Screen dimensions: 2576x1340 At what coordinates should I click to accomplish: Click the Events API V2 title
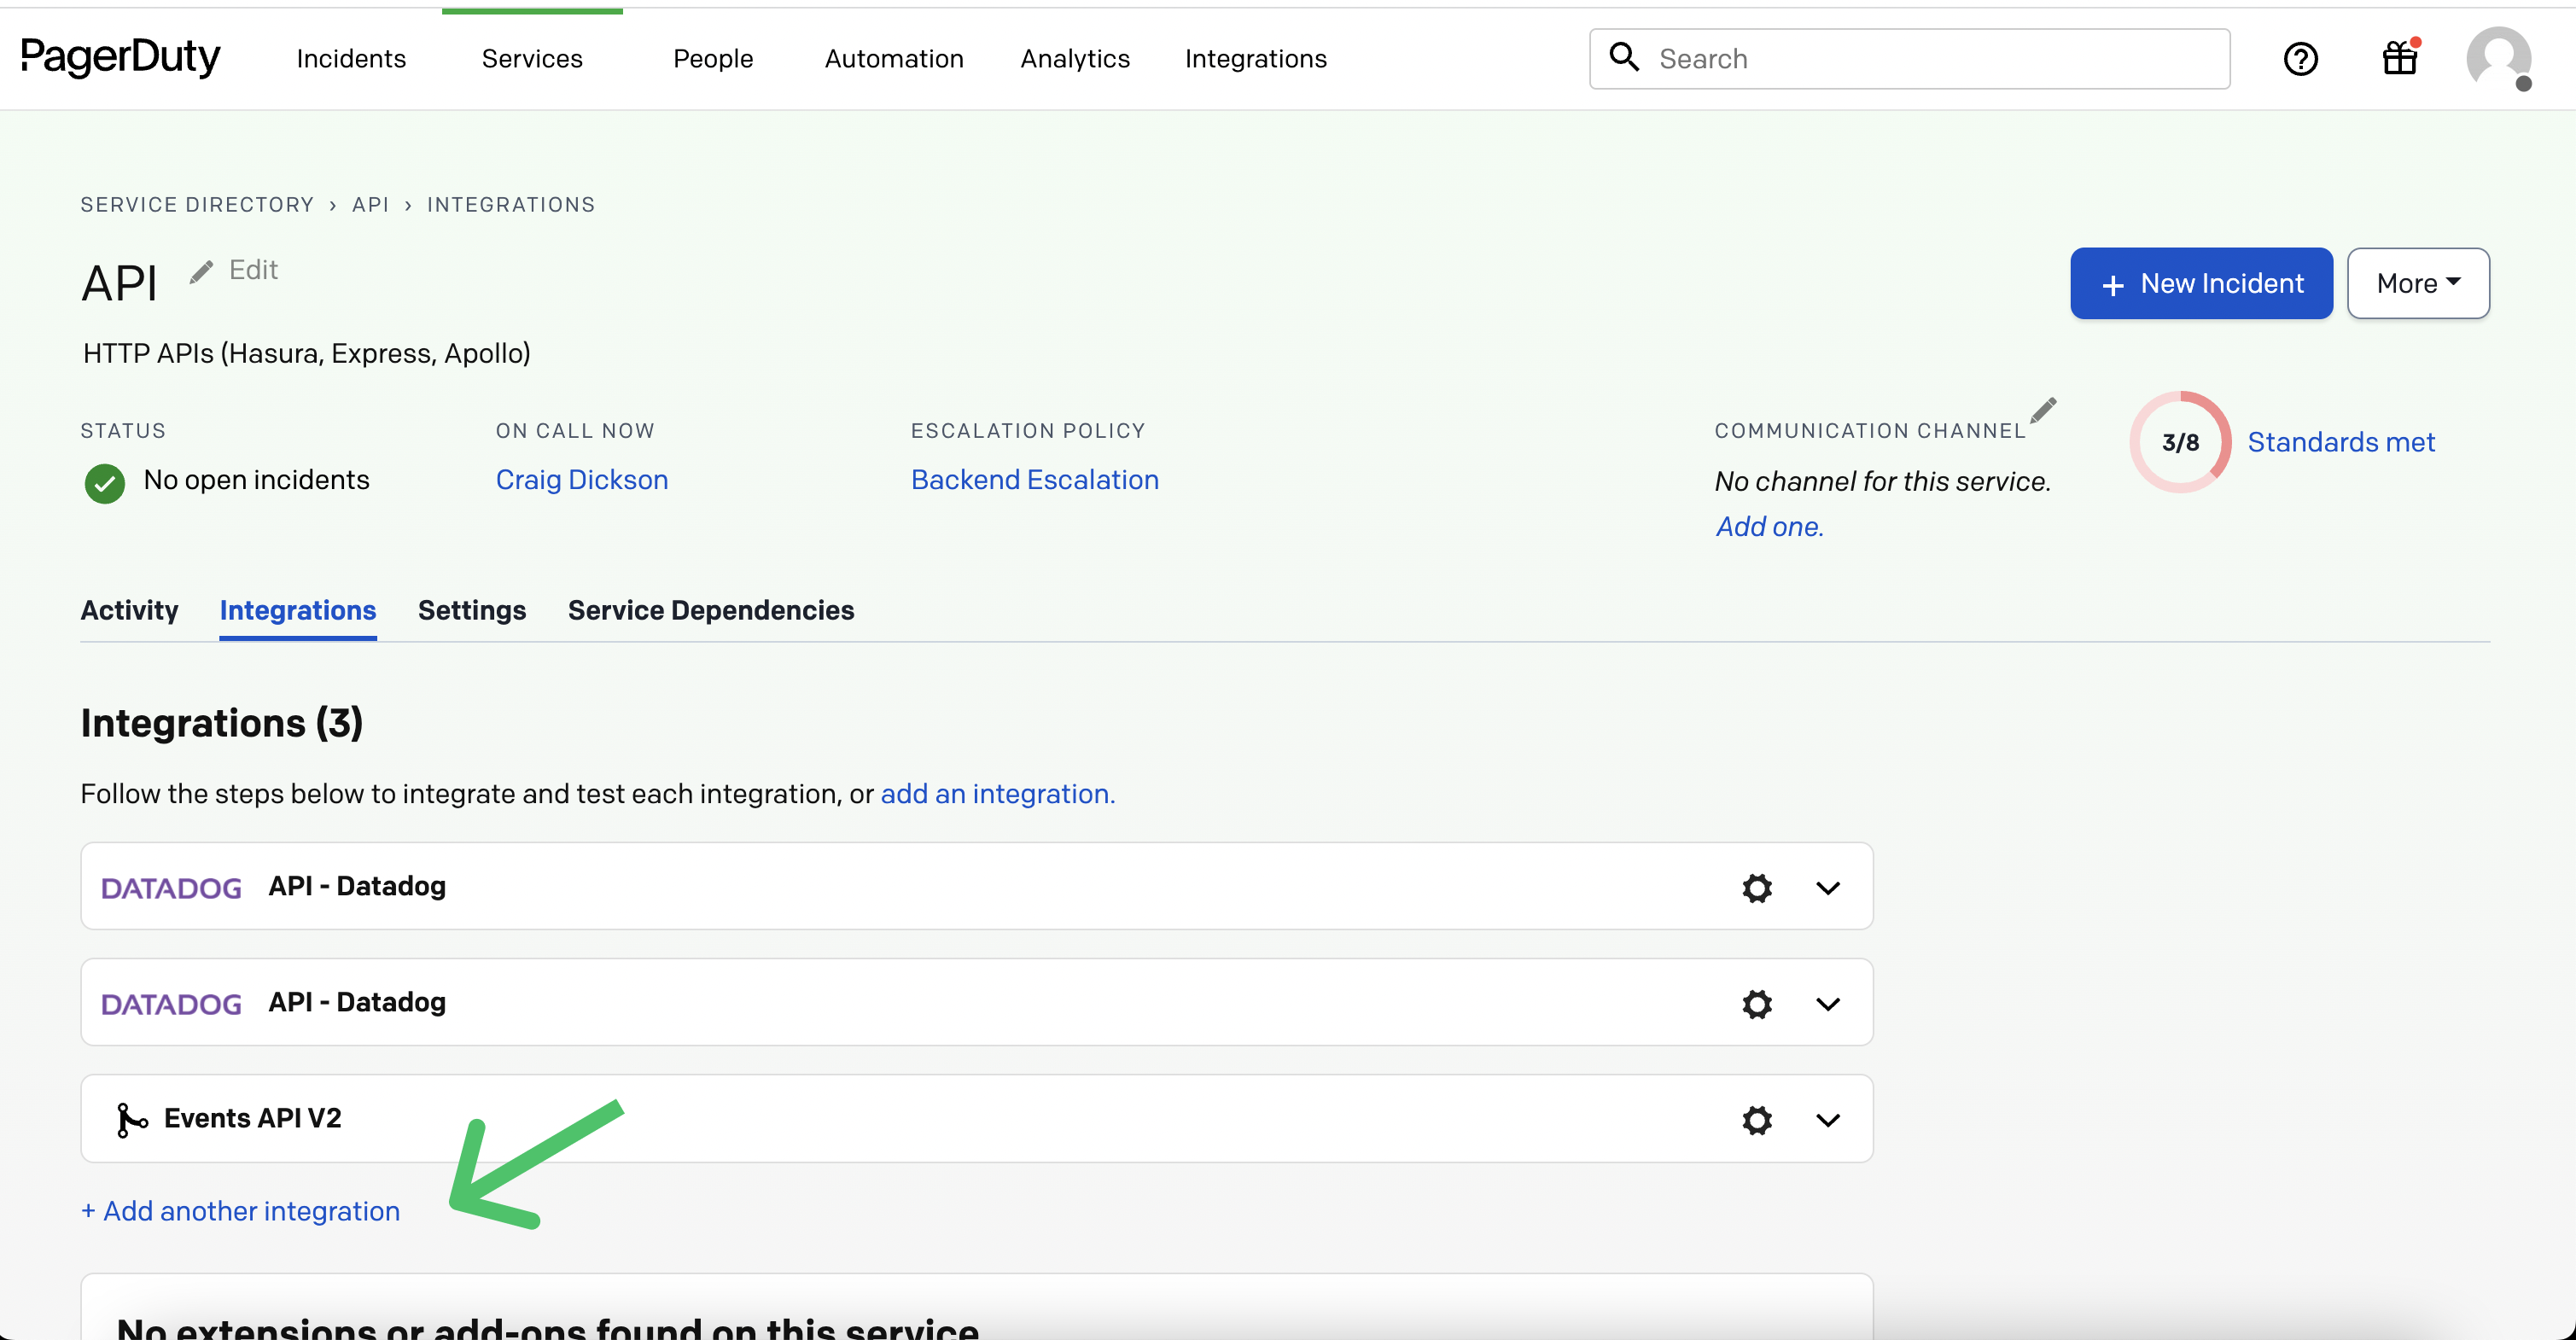click(x=253, y=1118)
